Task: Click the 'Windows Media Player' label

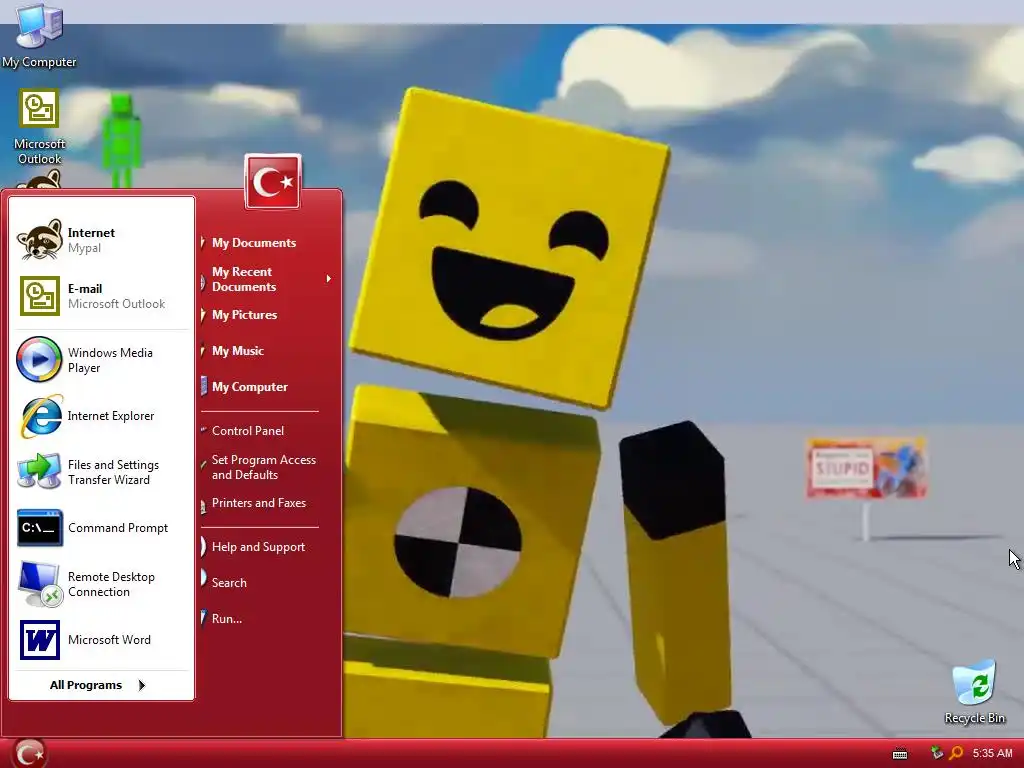Action: tap(110, 360)
